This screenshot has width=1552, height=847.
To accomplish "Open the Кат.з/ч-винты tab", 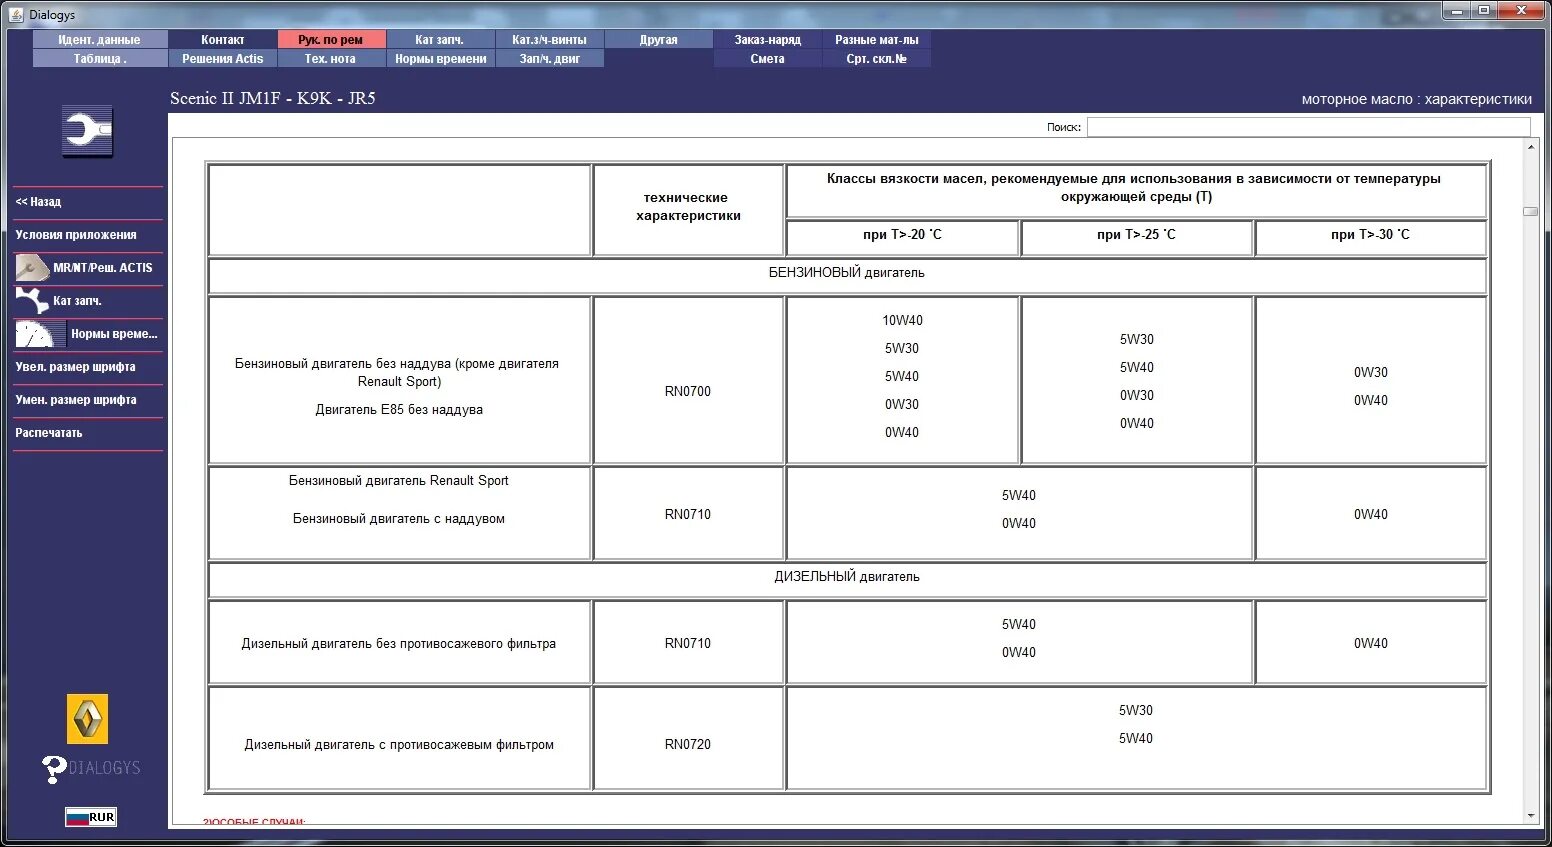I will pyautogui.click(x=549, y=40).
